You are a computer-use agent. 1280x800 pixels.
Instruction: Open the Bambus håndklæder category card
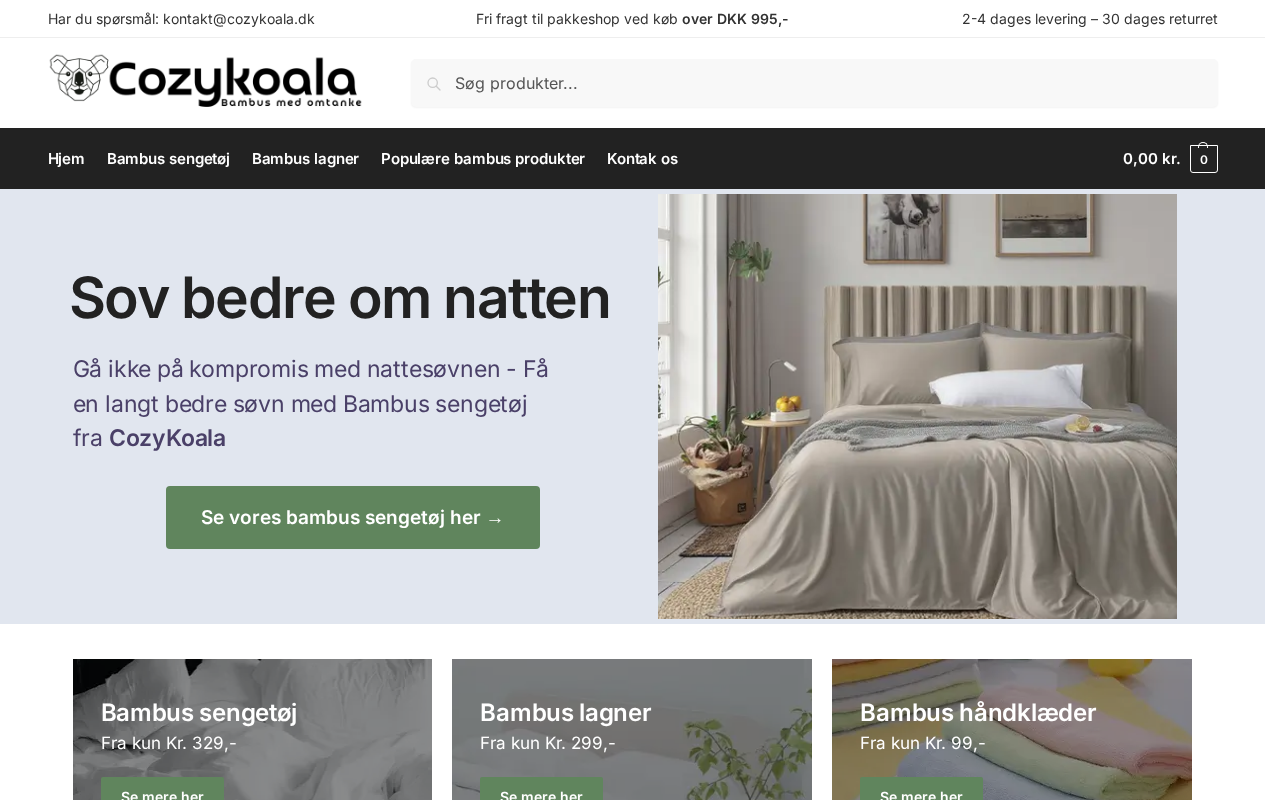(1012, 729)
